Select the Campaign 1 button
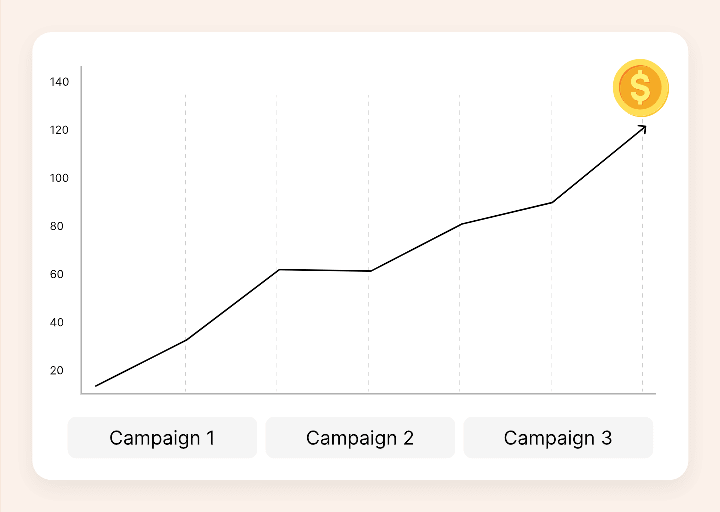This screenshot has height=512, width=720. (162, 438)
